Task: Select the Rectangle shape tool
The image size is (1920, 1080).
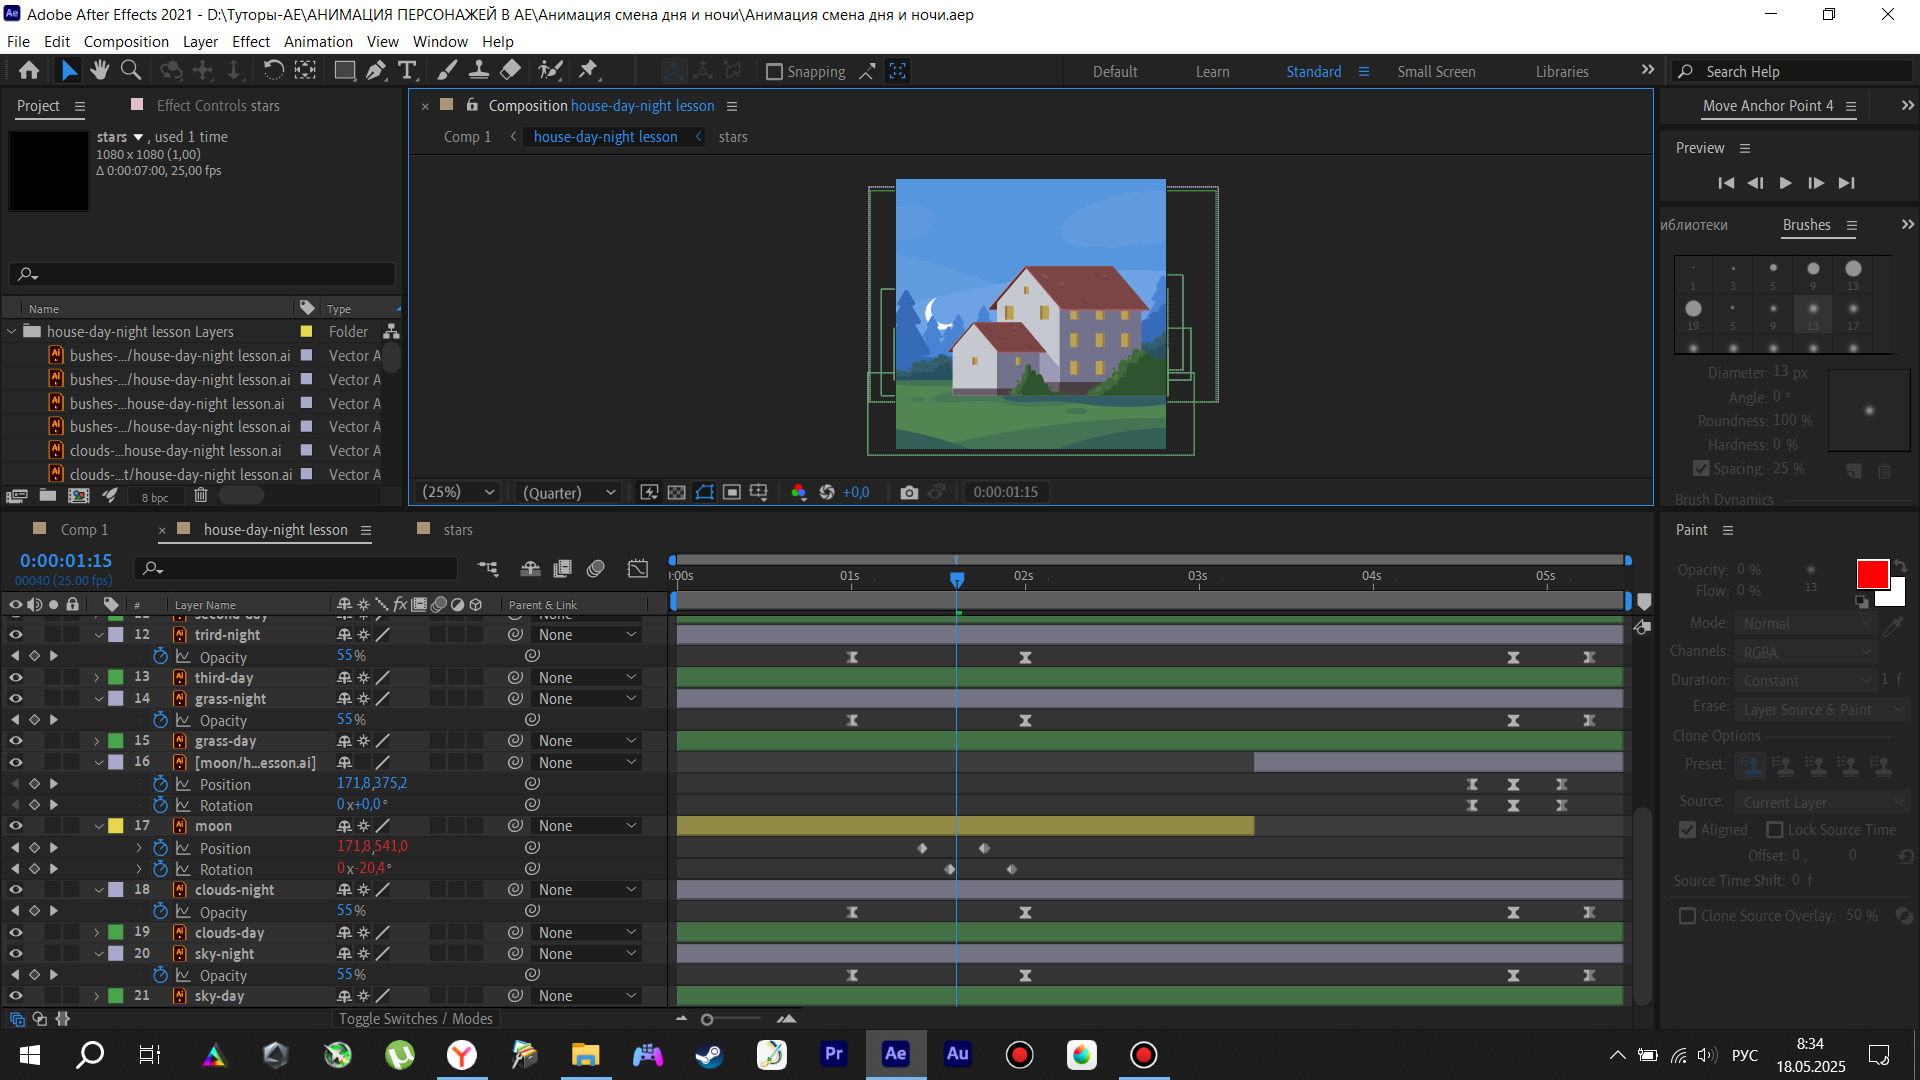Action: 344,70
